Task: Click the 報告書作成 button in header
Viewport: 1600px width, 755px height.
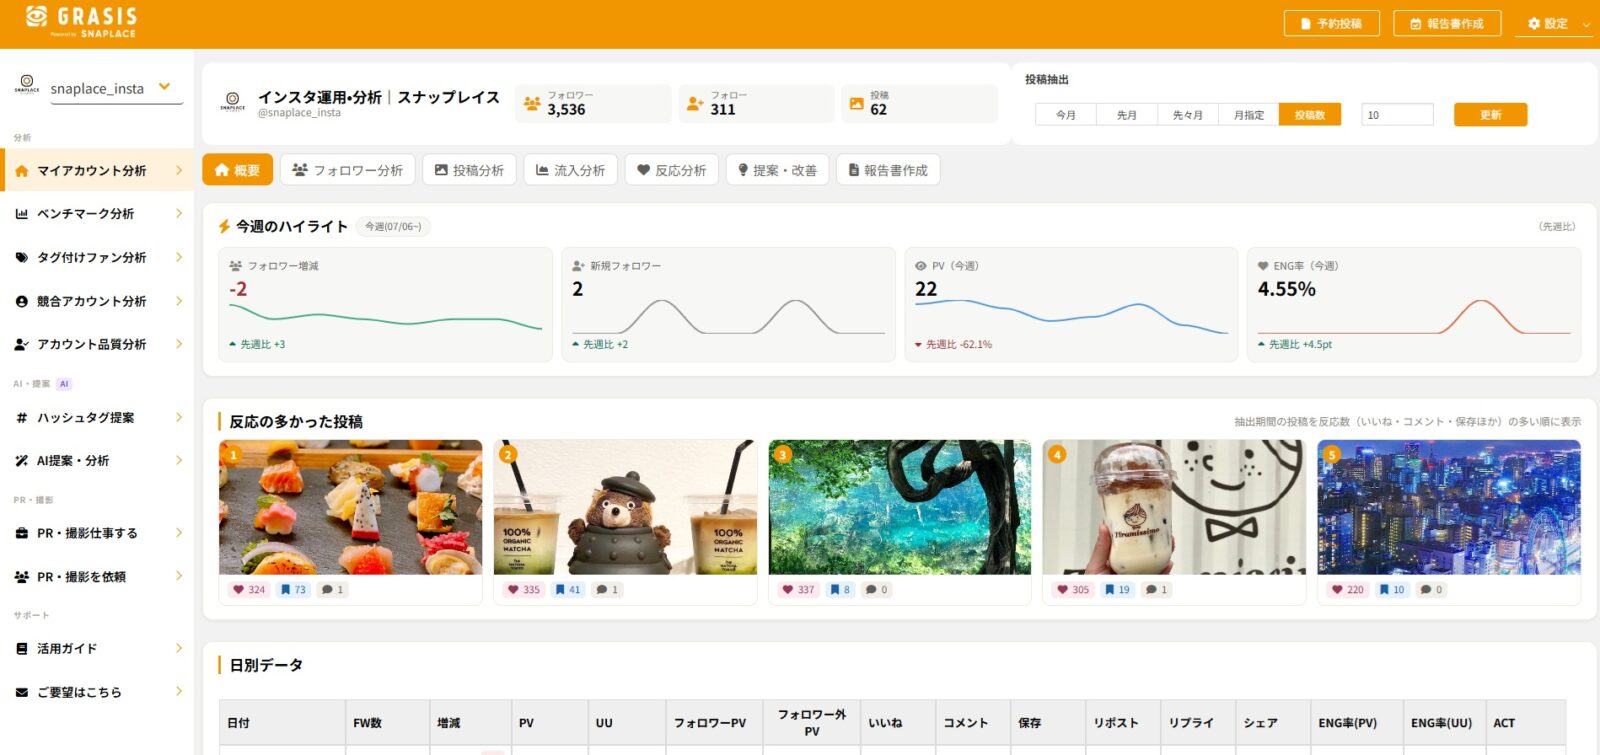Action: (x=1447, y=23)
